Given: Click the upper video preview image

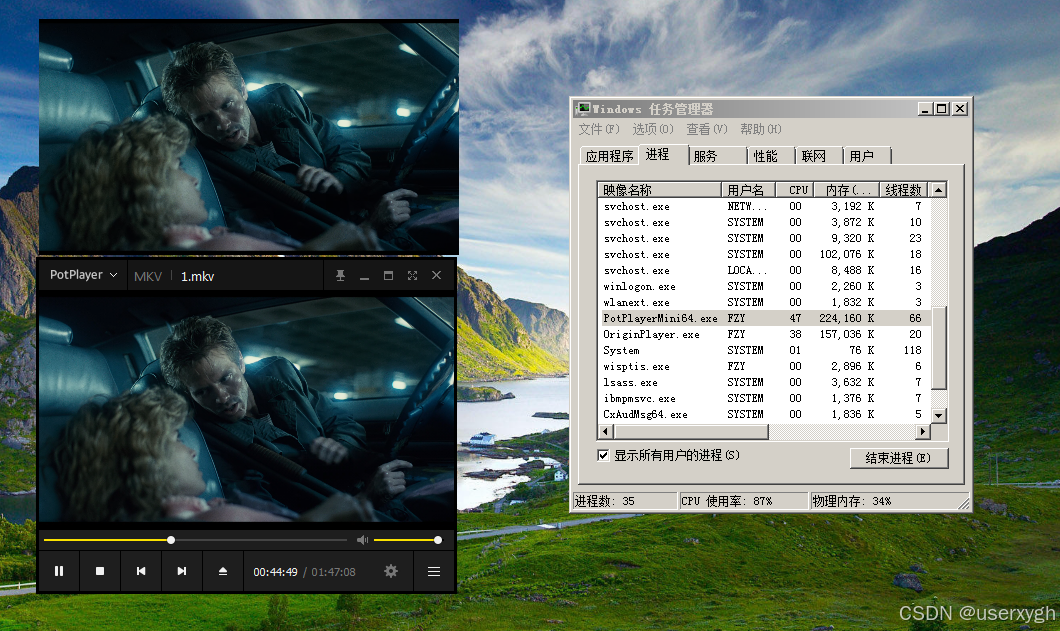Looking at the screenshot, I should pos(249,136).
